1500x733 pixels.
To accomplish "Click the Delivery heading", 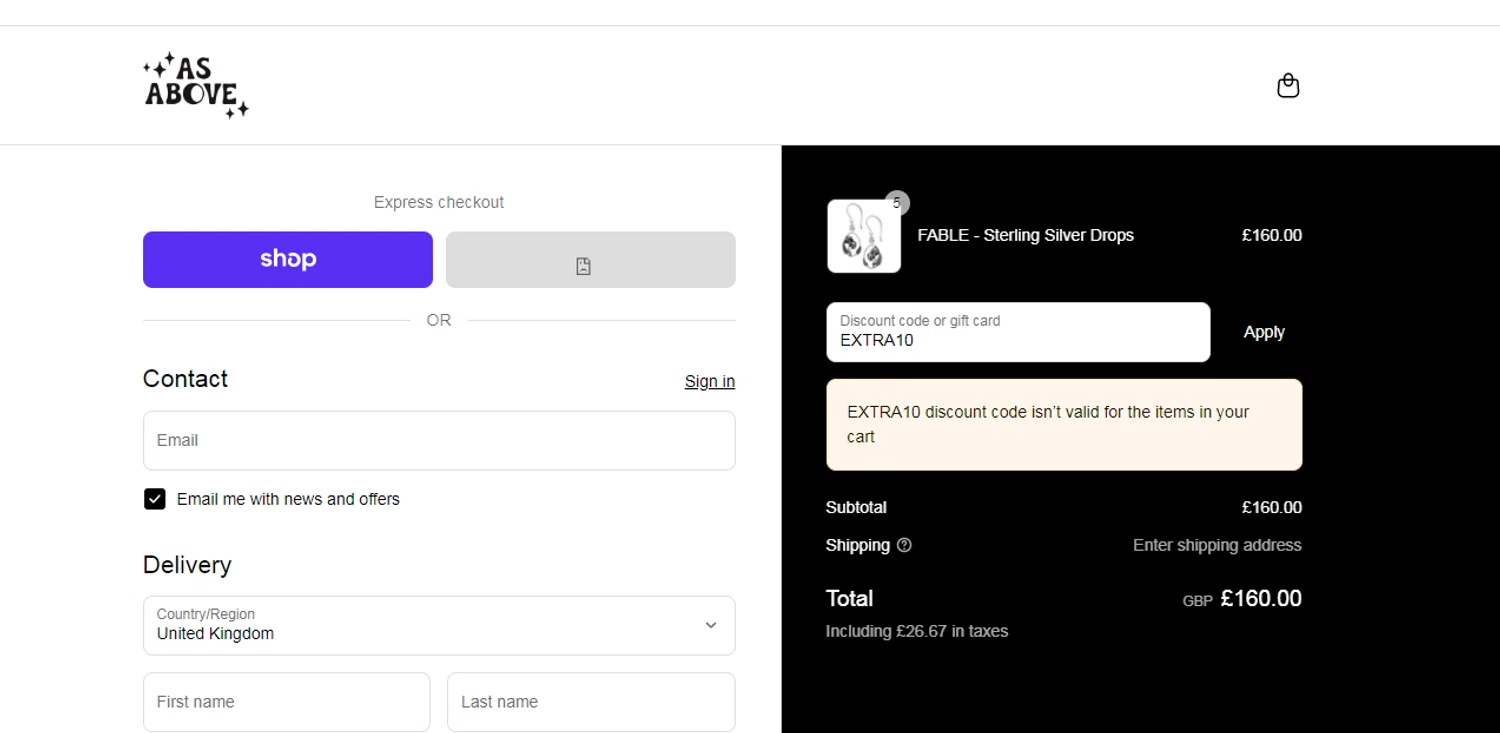I will click(187, 565).
